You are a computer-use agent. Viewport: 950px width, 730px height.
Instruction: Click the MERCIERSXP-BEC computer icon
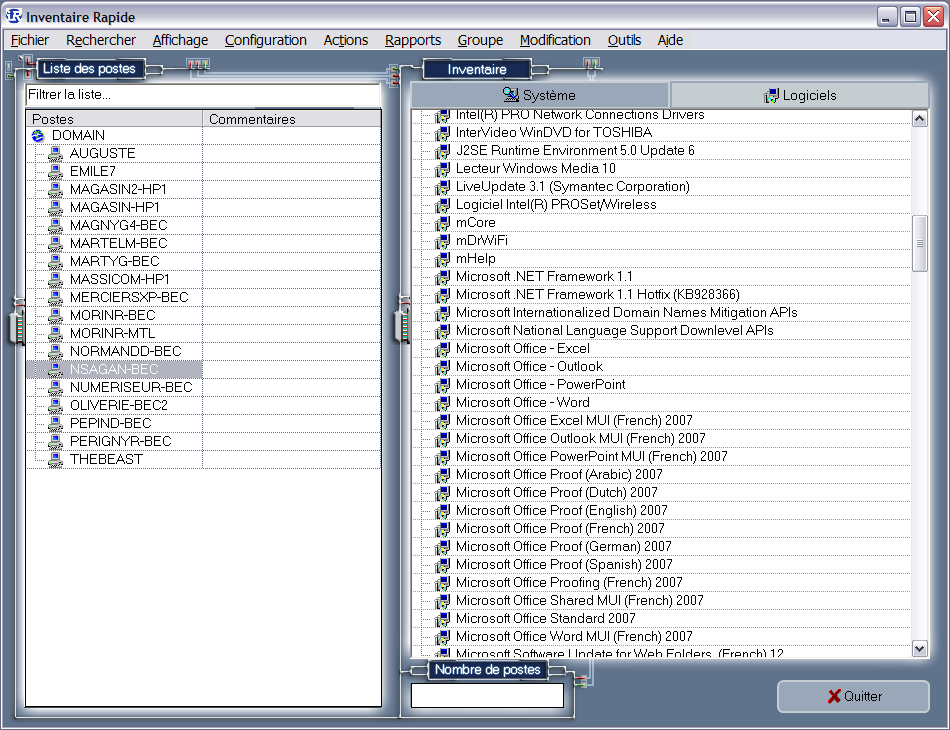click(x=55, y=297)
